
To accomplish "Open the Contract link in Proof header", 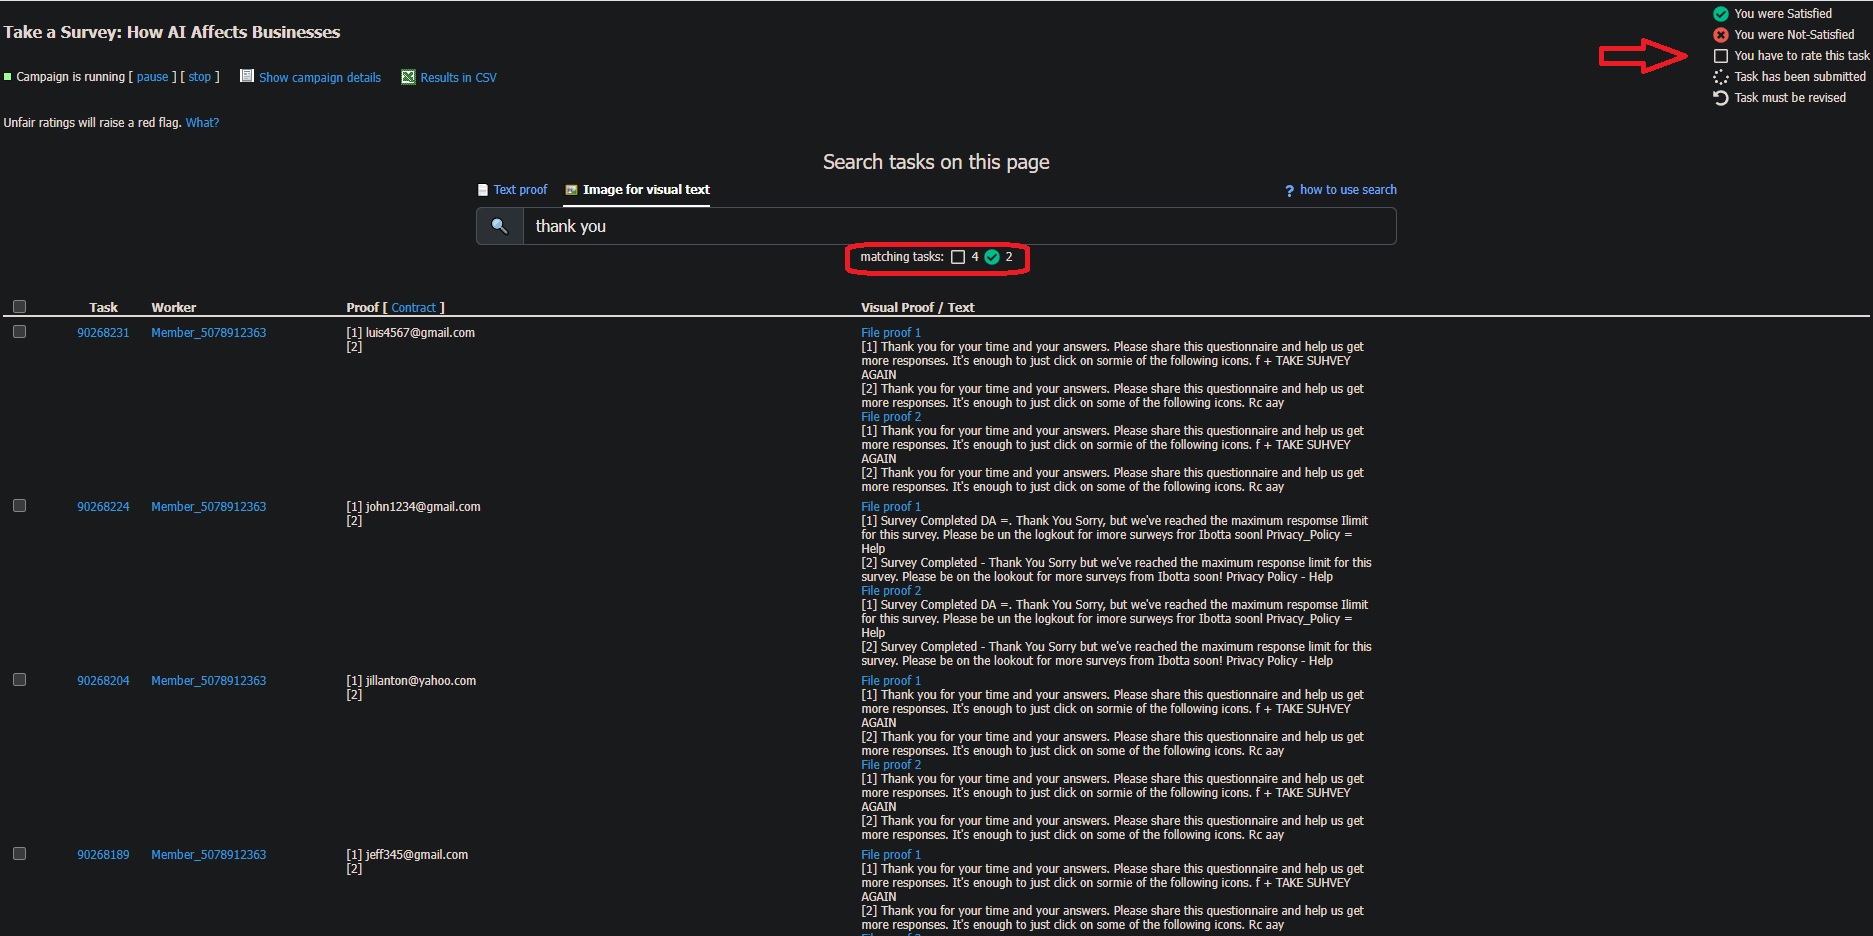I will pos(413,308).
